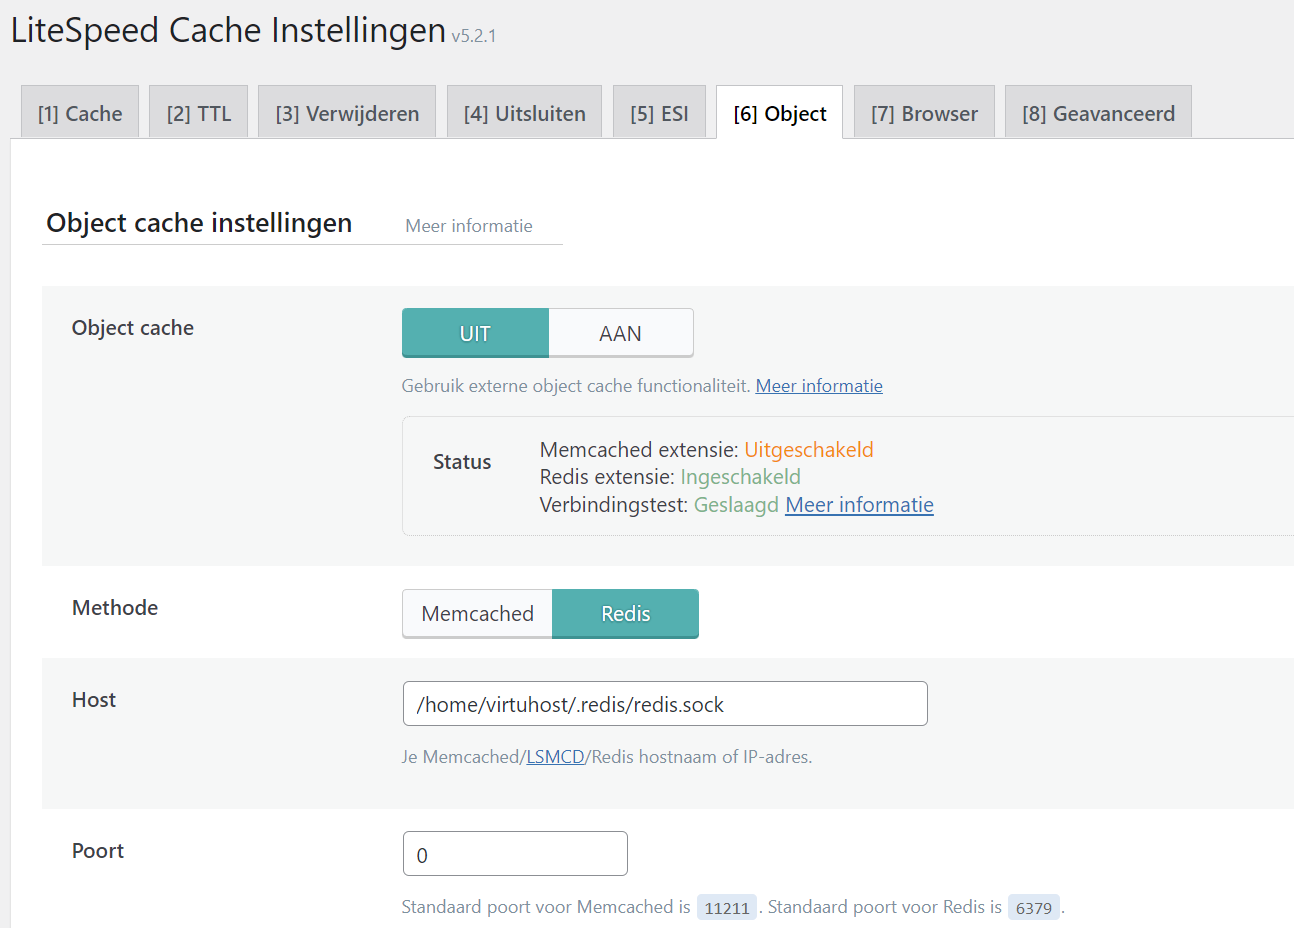Open the [7] Browser tab
Viewport: 1294px width, 928px height.
pyautogui.click(x=924, y=112)
